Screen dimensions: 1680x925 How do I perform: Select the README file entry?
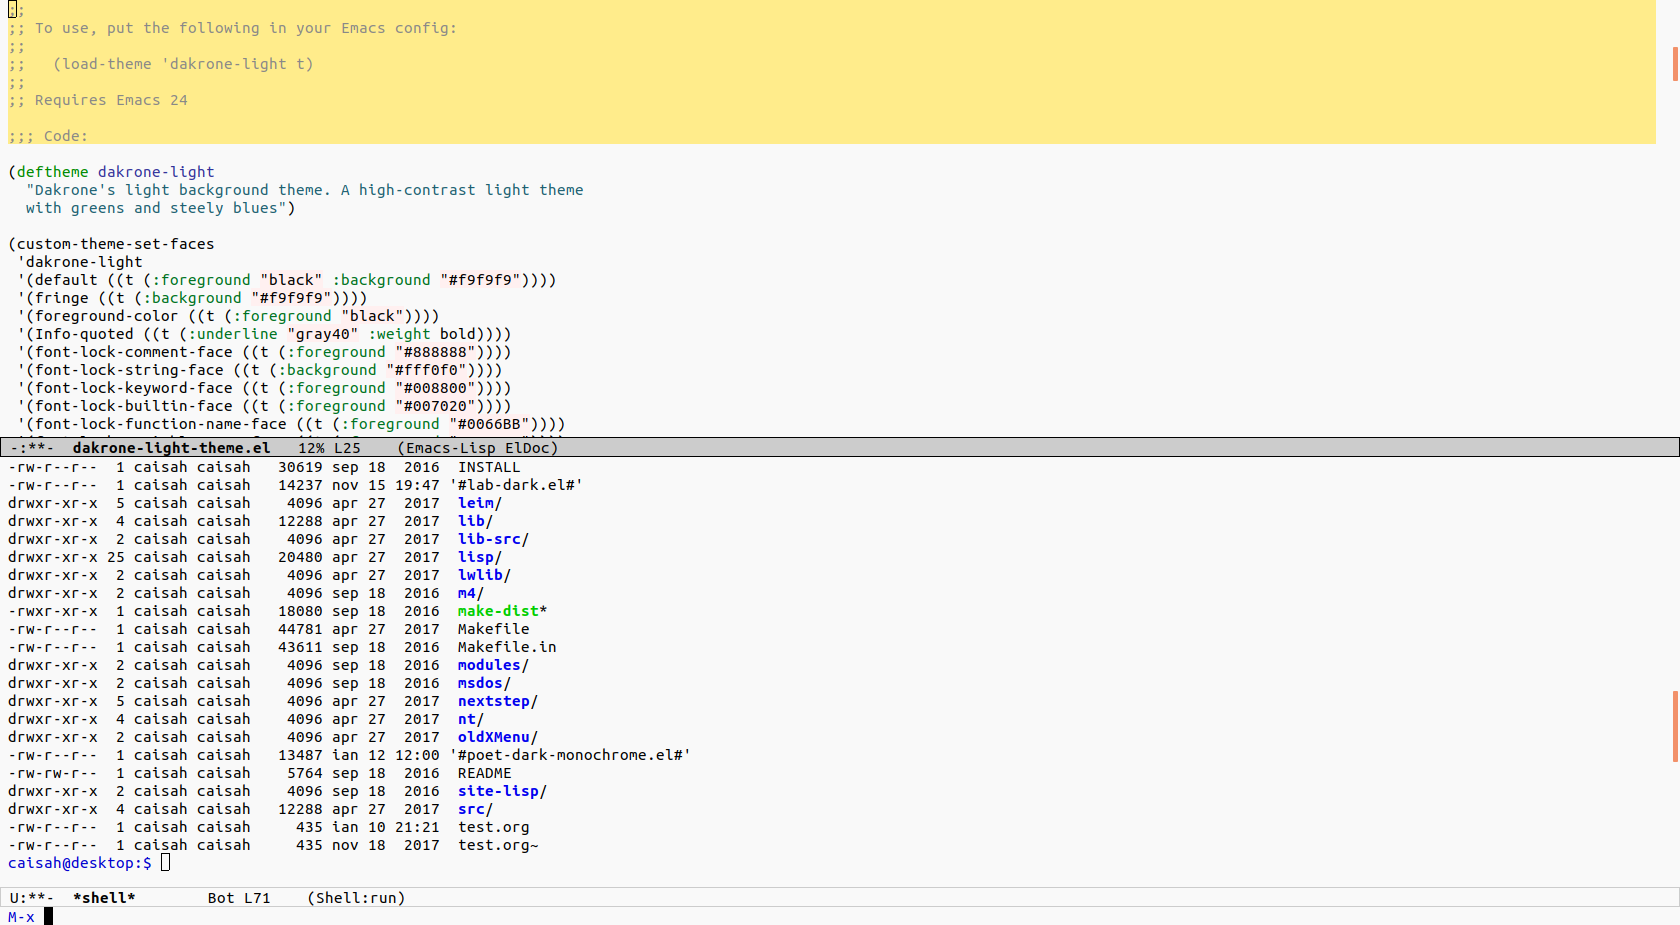[485, 773]
